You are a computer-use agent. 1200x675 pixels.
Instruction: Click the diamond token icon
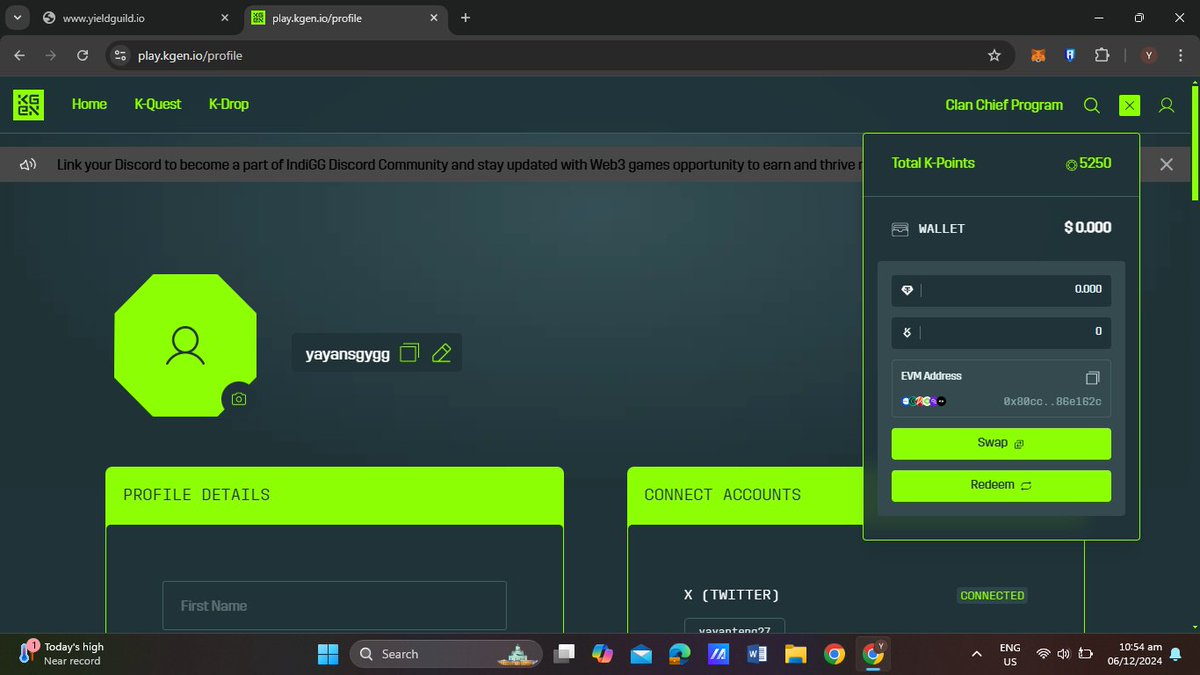tap(907, 290)
